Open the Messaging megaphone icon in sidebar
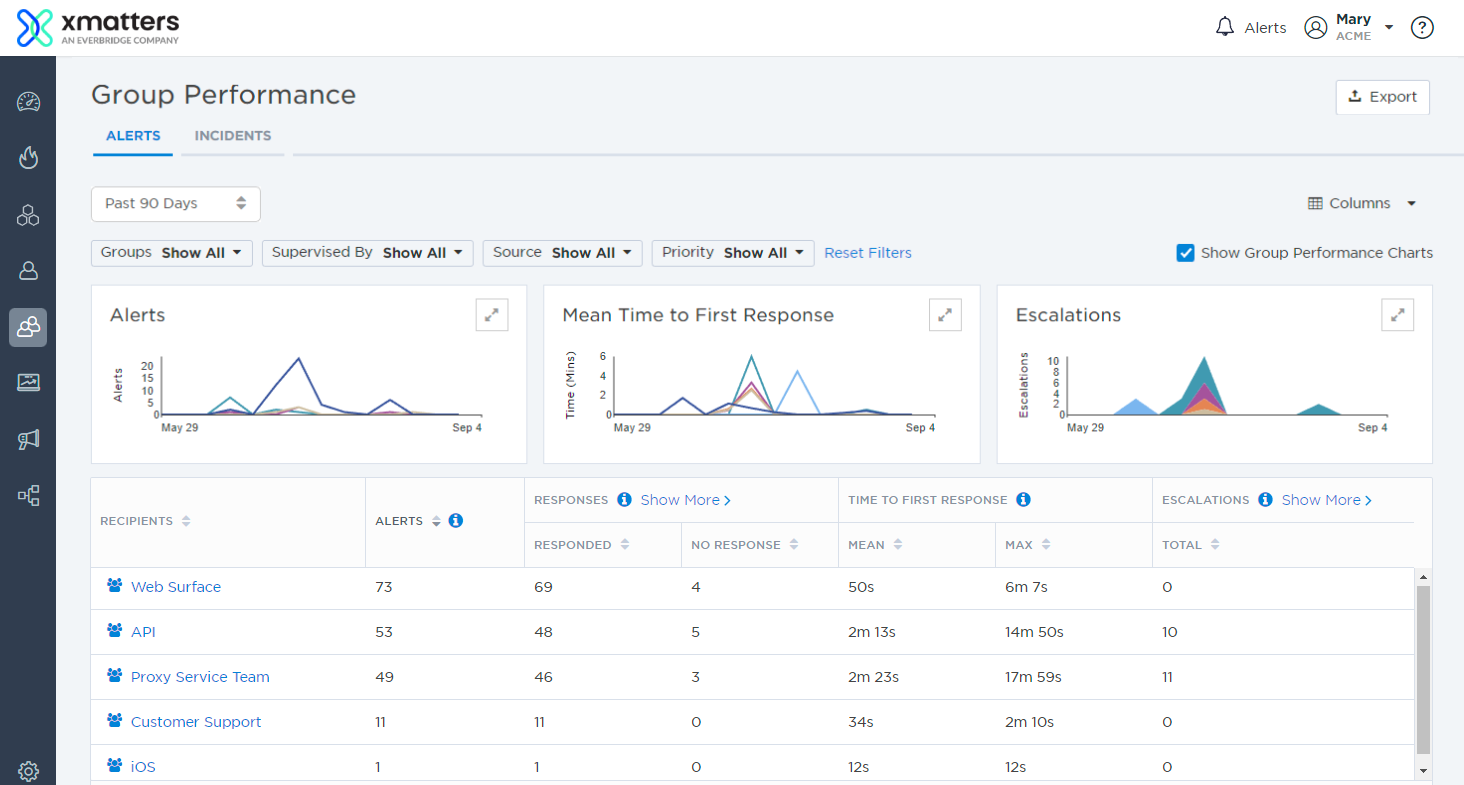This screenshot has width=1464, height=785. tap(28, 439)
